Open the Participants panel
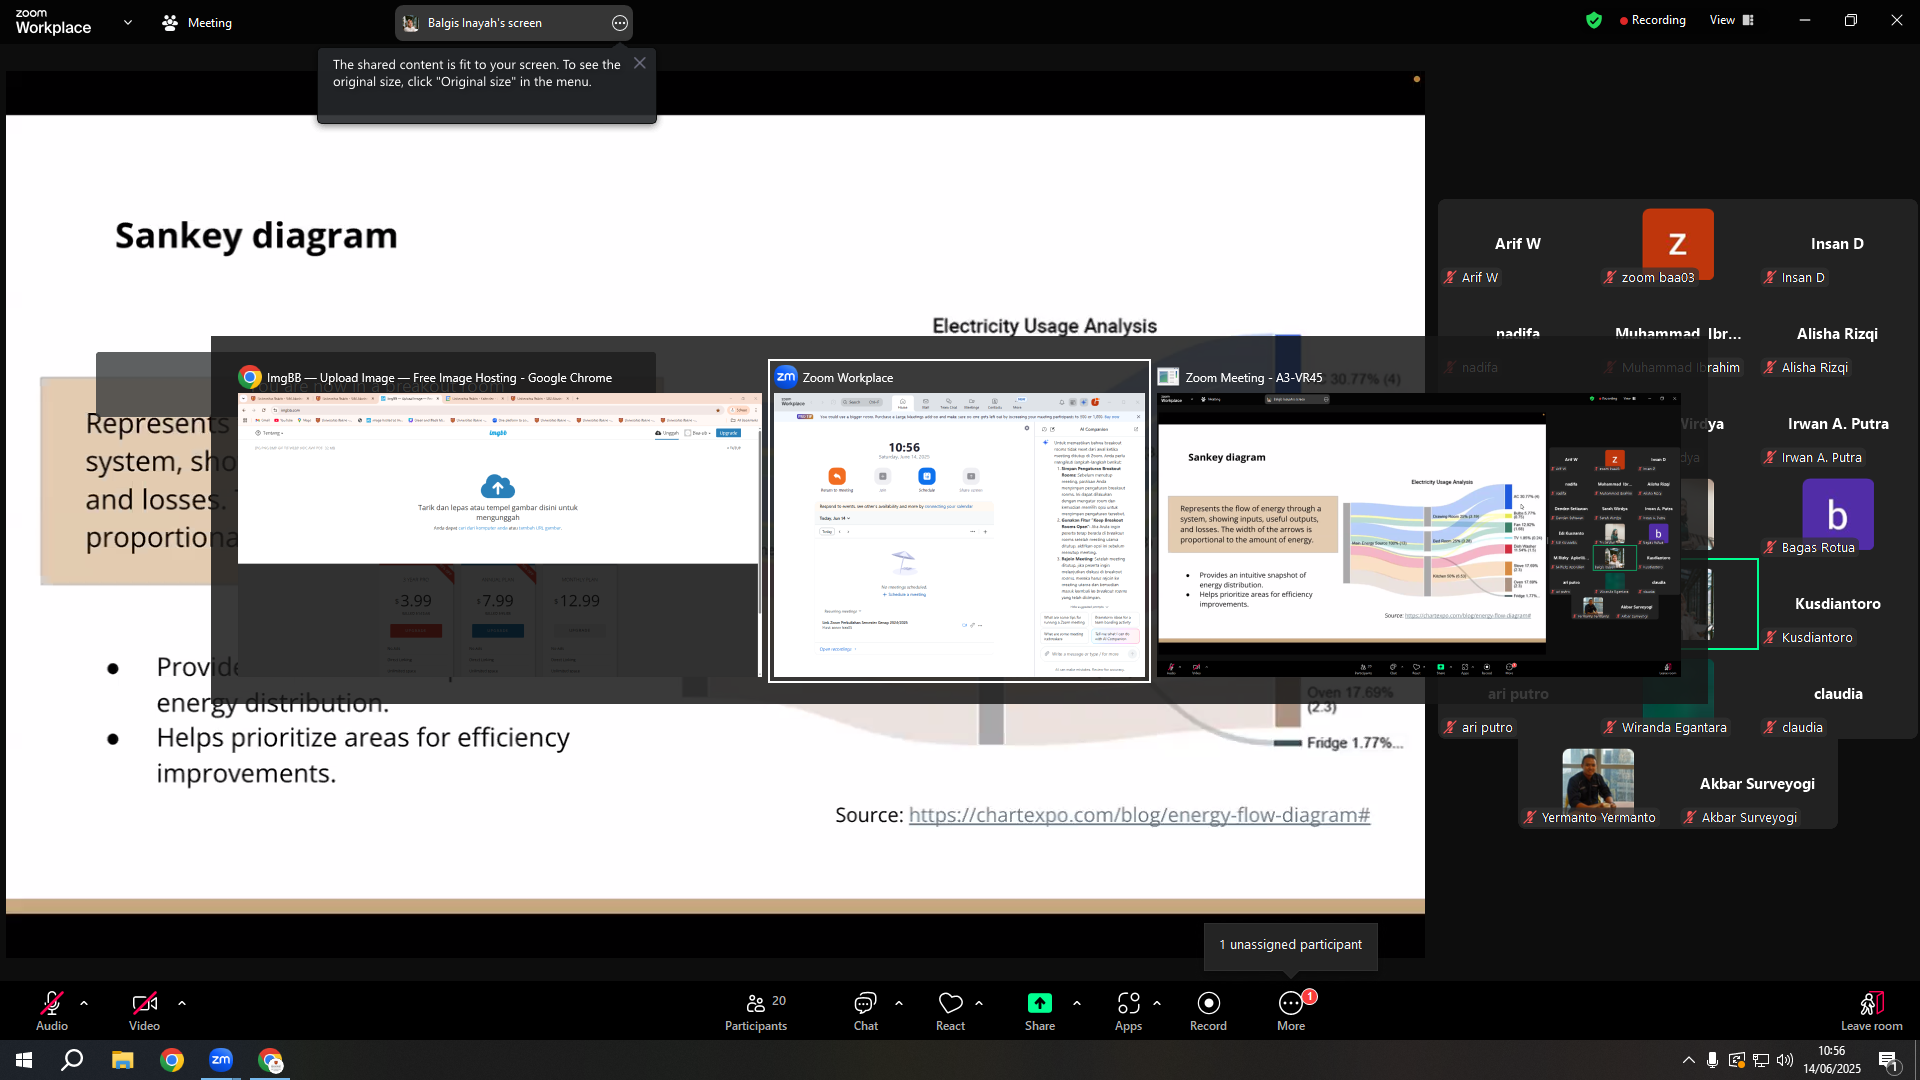Screen dimensions: 1920x1080 coord(756,1010)
